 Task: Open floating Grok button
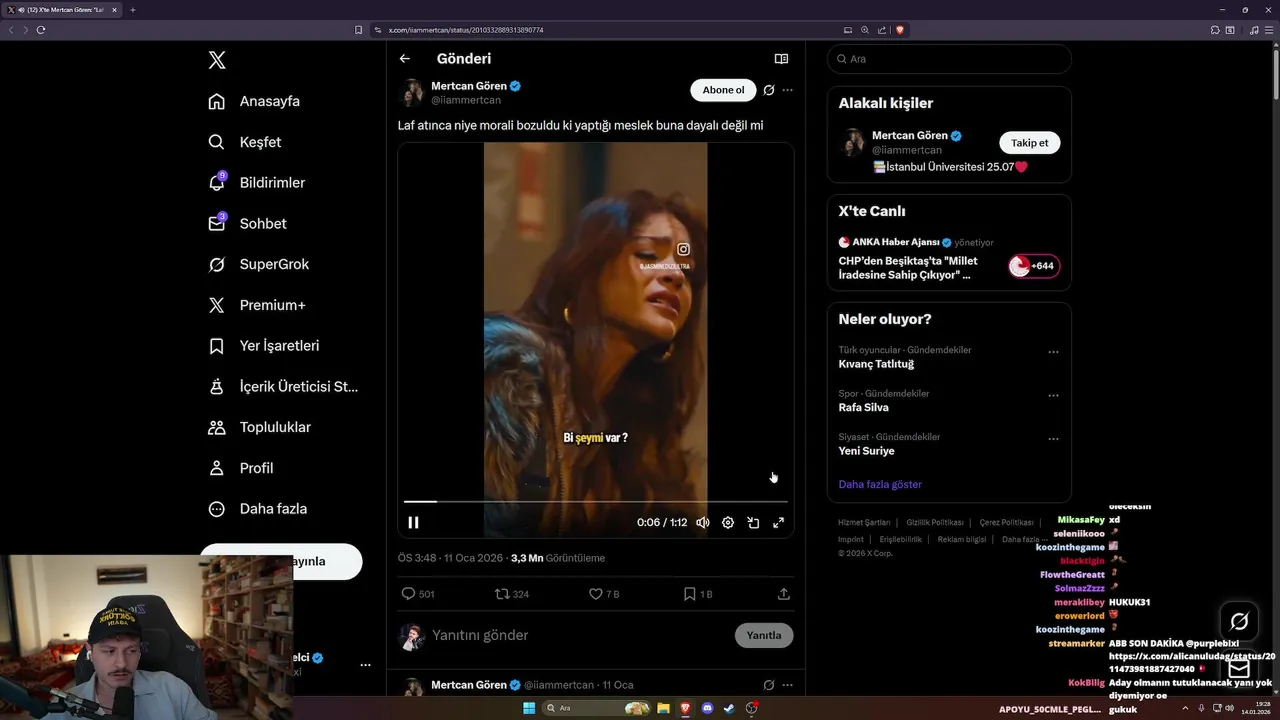coord(1239,622)
